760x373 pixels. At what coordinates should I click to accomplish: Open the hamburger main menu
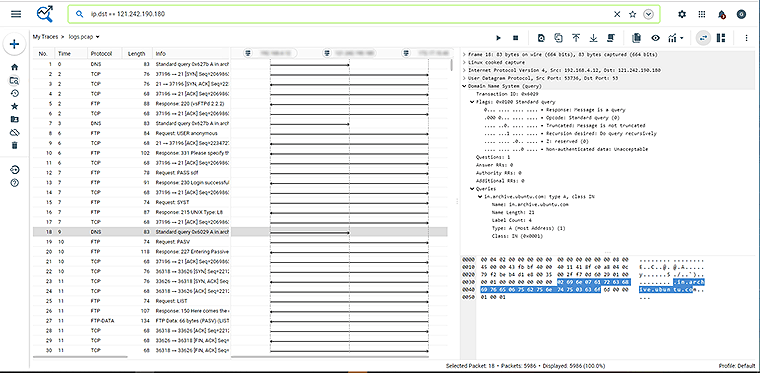click(x=16, y=14)
